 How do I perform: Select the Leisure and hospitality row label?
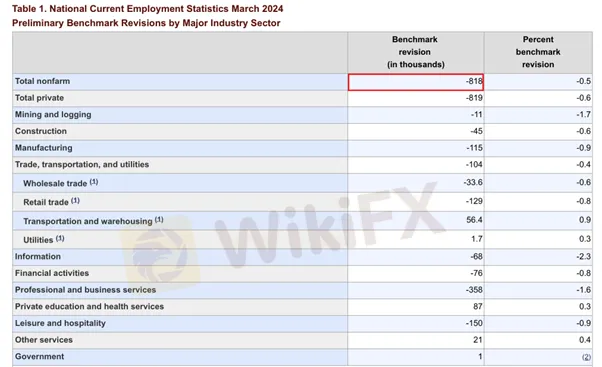click(60, 323)
